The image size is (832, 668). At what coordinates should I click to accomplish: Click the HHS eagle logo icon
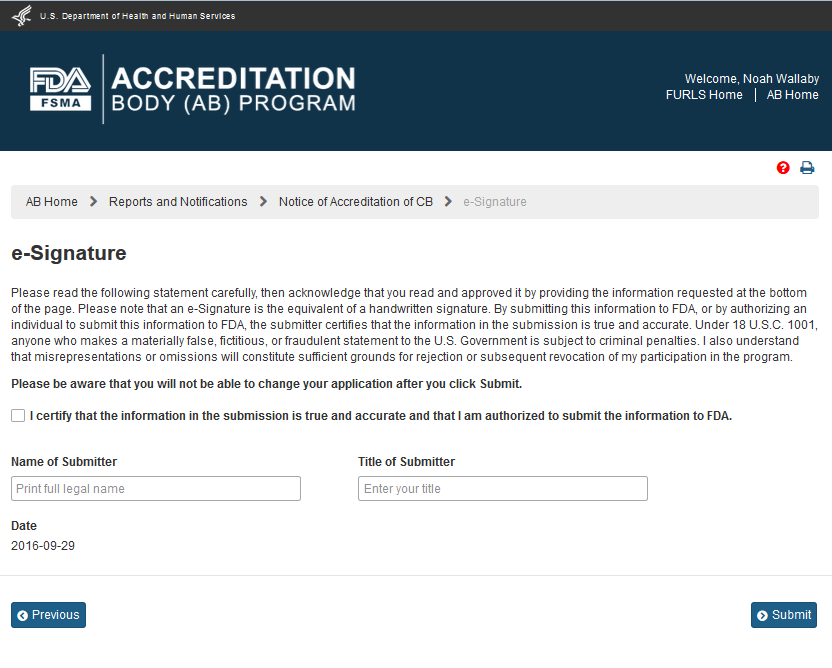(22, 16)
